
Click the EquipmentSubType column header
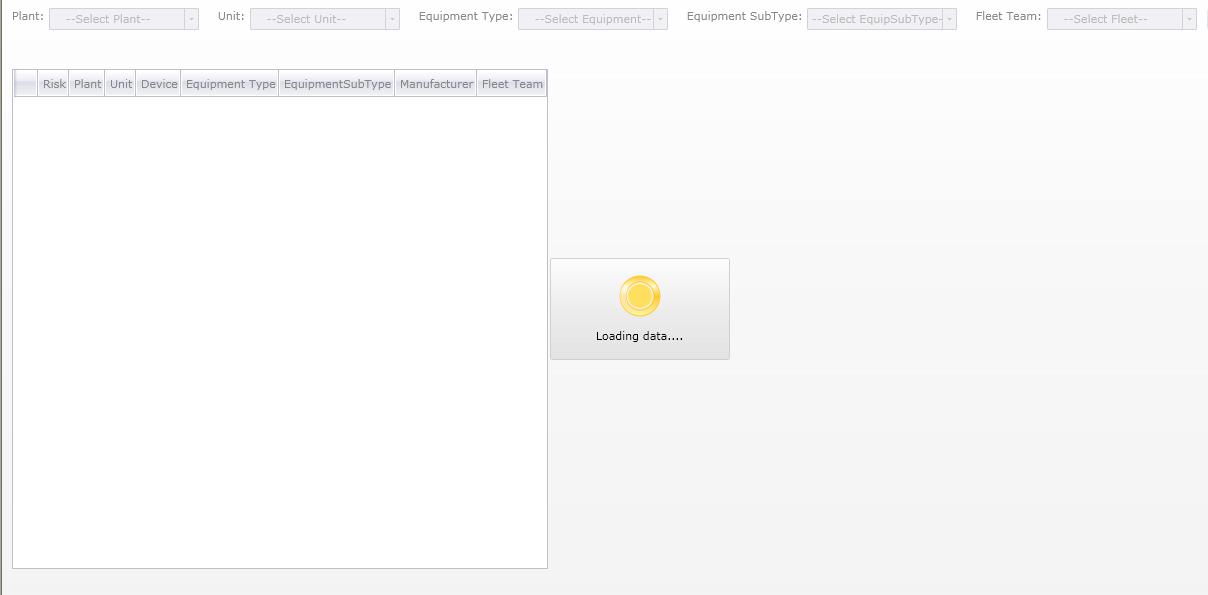337,84
